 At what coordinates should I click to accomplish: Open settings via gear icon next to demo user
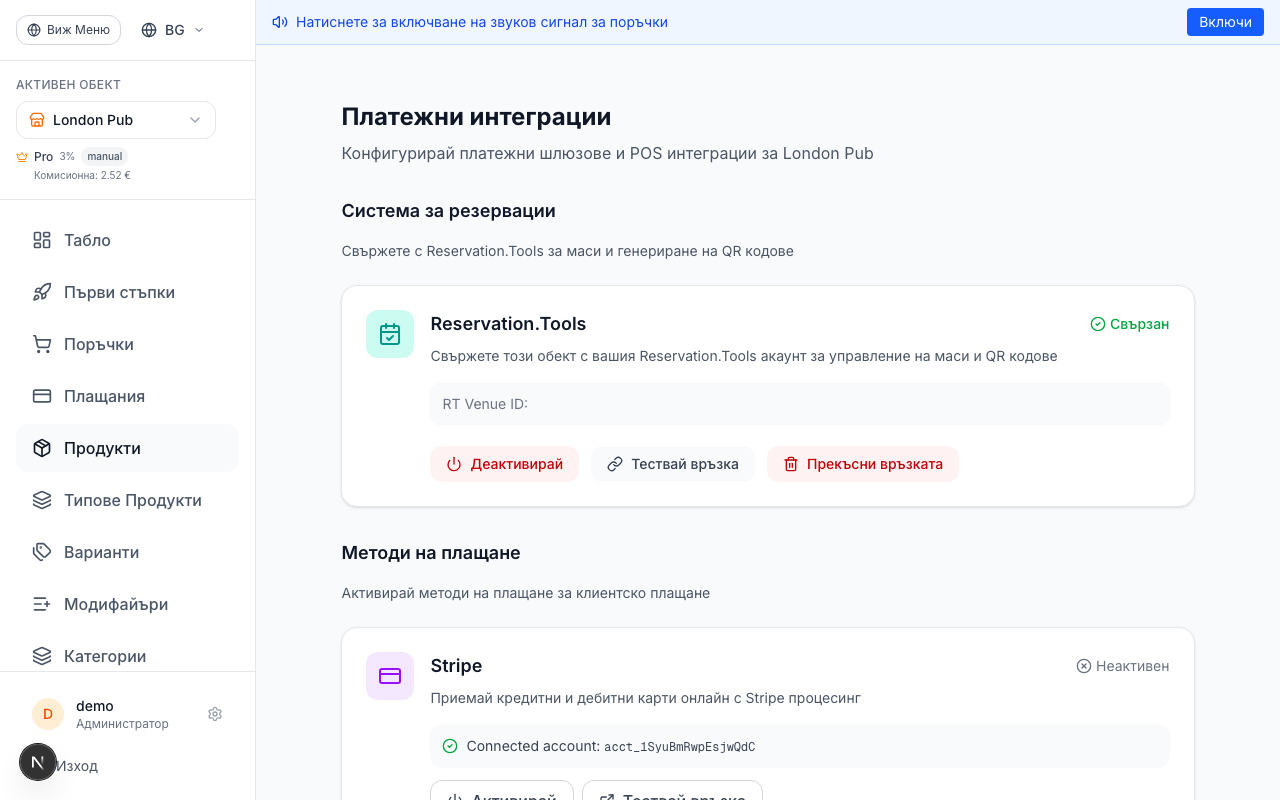click(215, 714)
